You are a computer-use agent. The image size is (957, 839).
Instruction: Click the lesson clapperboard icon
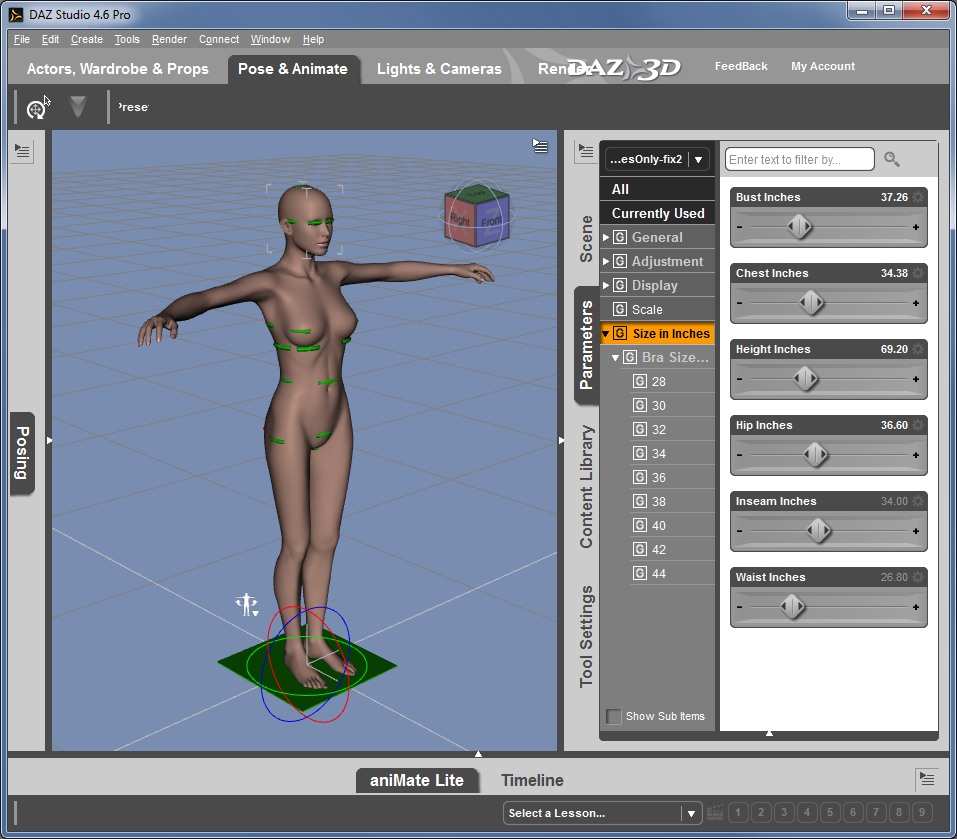[x=715, y=813]
